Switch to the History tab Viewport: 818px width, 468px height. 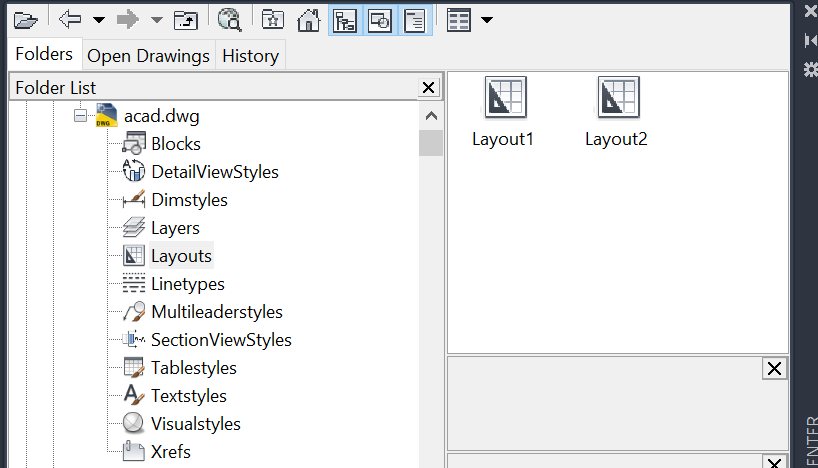(x=250, y=56)
